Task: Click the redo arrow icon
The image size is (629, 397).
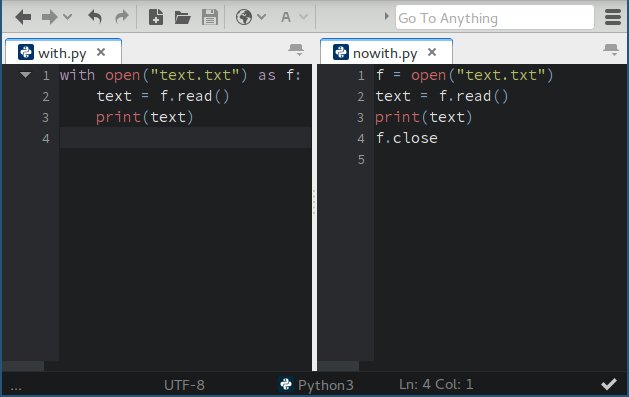Action: pyautogui.click(x=122, y=17)
